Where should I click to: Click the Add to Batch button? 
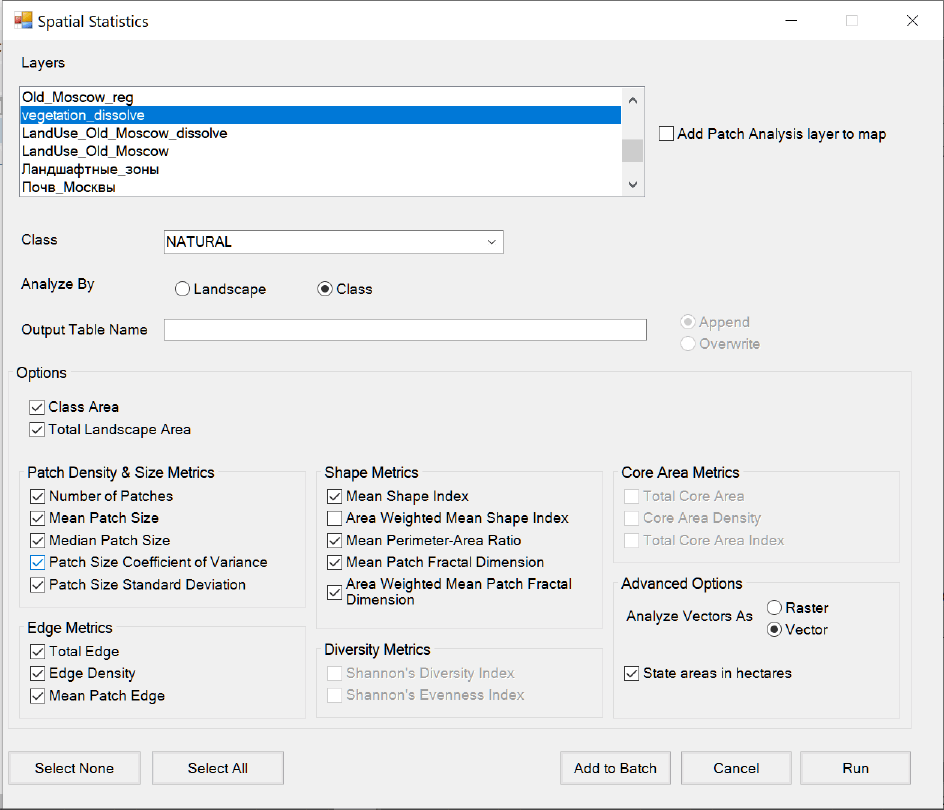coord(615,768)
